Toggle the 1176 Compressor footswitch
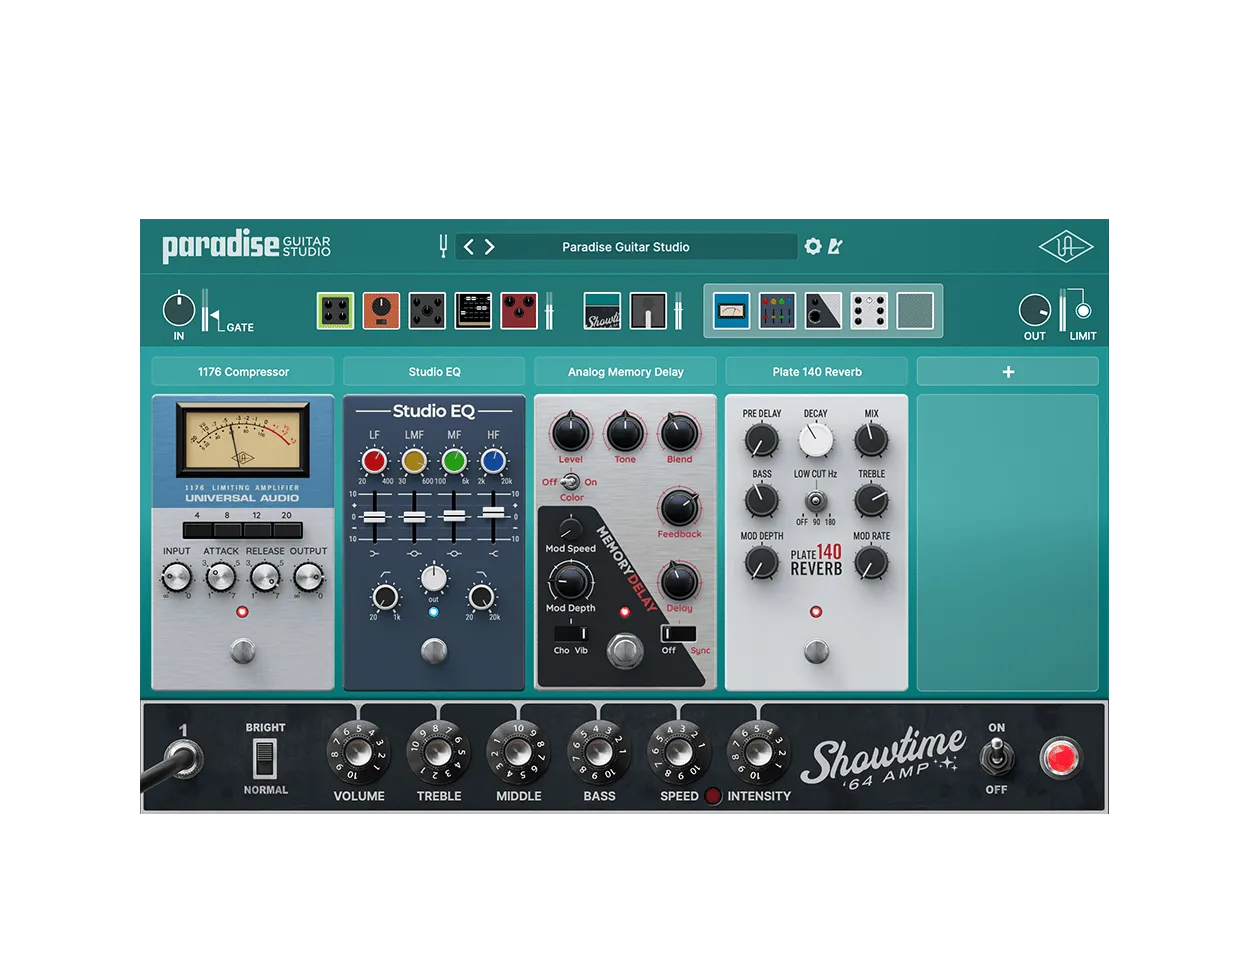 (x=243, y=651)
